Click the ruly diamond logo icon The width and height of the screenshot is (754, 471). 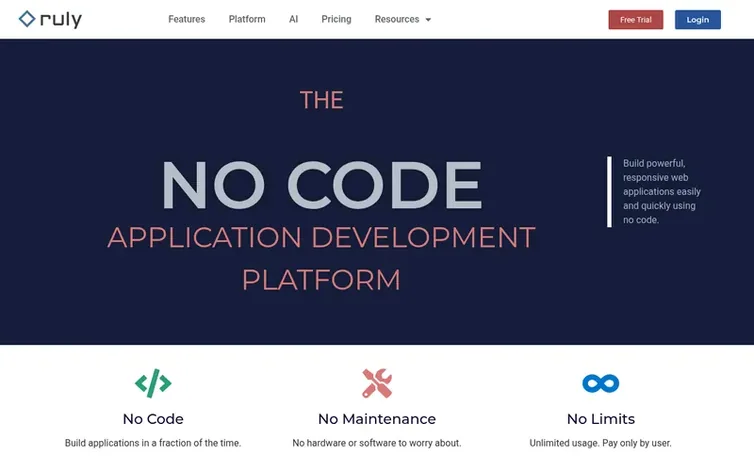(x=27, y=19)
